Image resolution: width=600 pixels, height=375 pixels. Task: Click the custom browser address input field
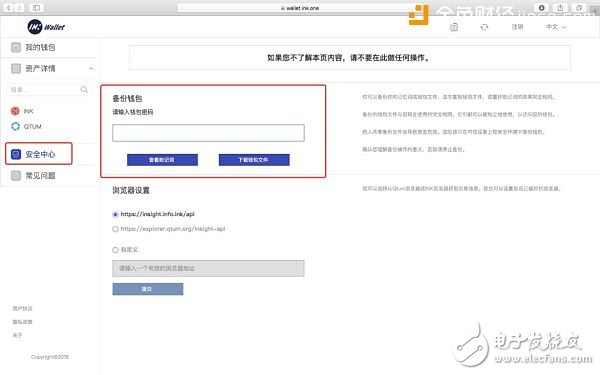coord(209,268)
